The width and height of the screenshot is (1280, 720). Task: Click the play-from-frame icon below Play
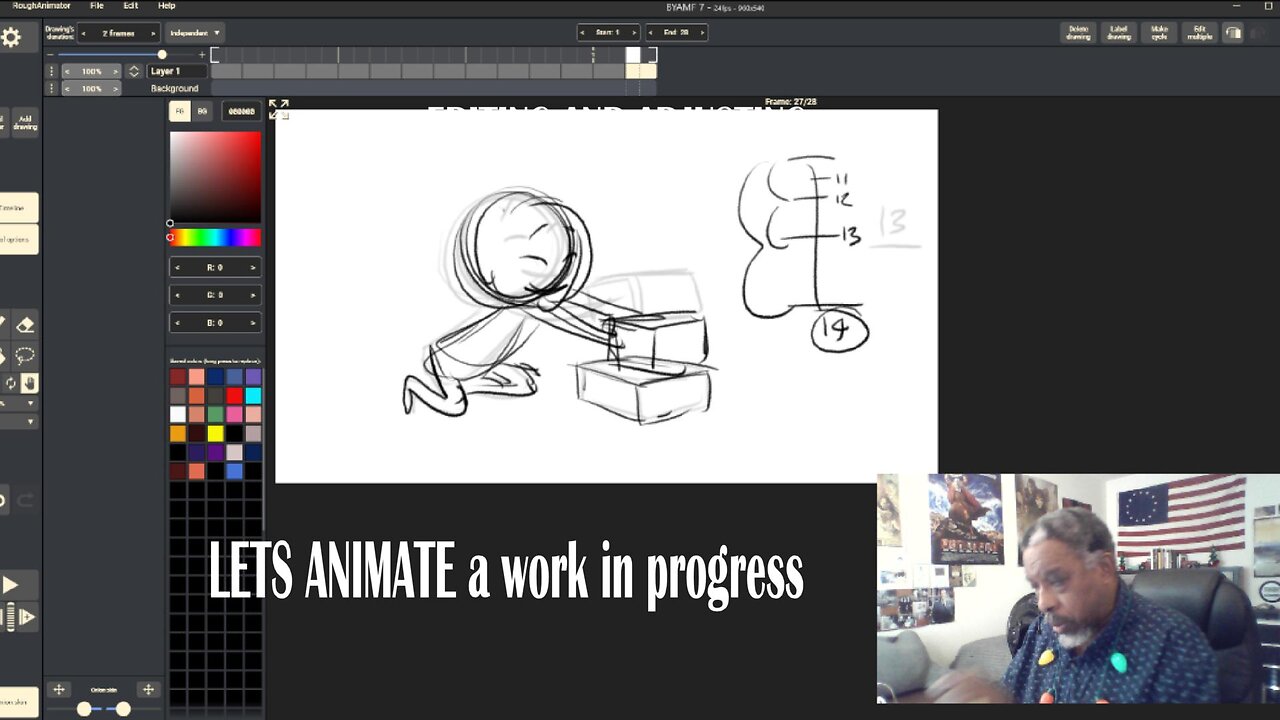click(x=27, y=617)
